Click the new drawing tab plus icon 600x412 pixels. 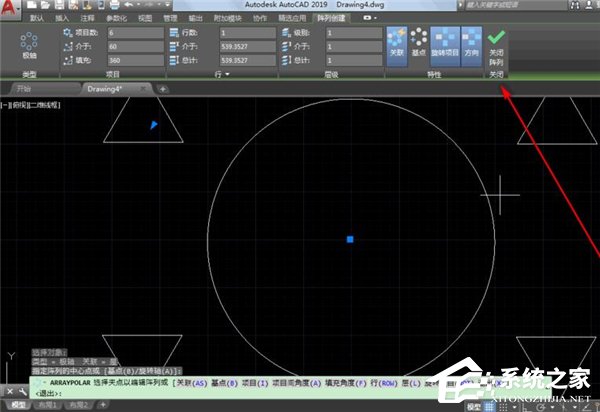[163, 89]
